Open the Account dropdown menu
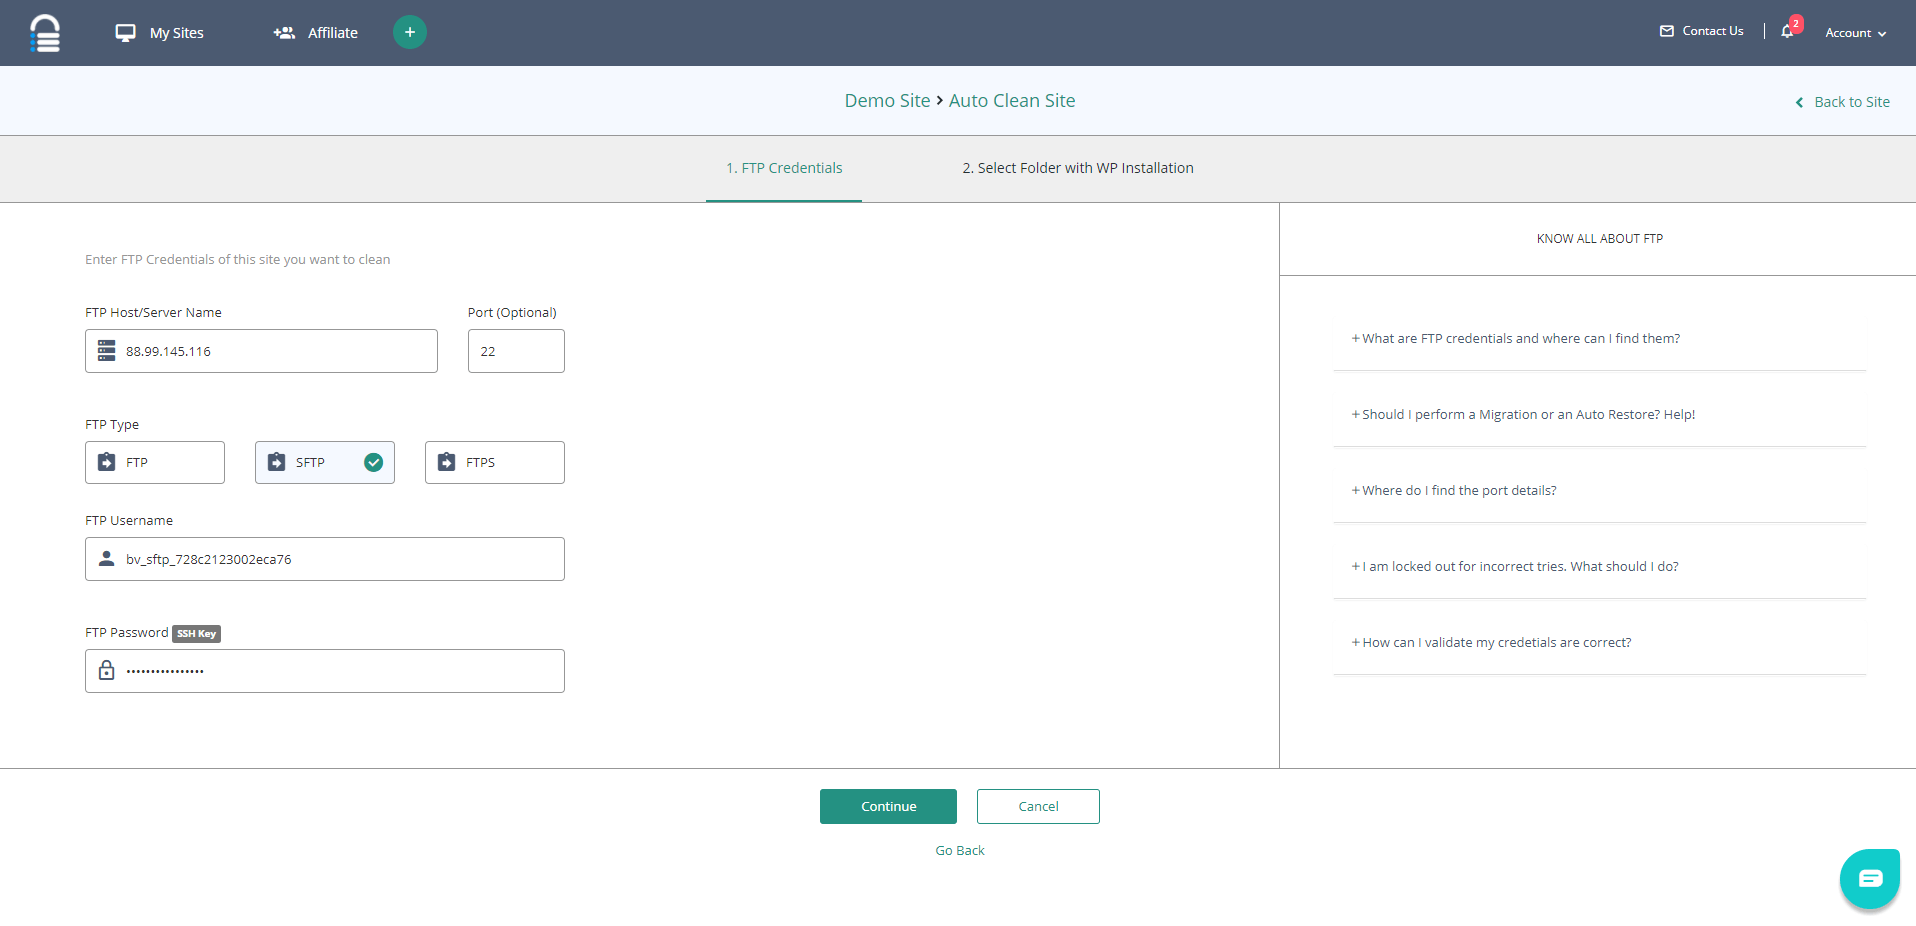 (x=1855, y=33)
